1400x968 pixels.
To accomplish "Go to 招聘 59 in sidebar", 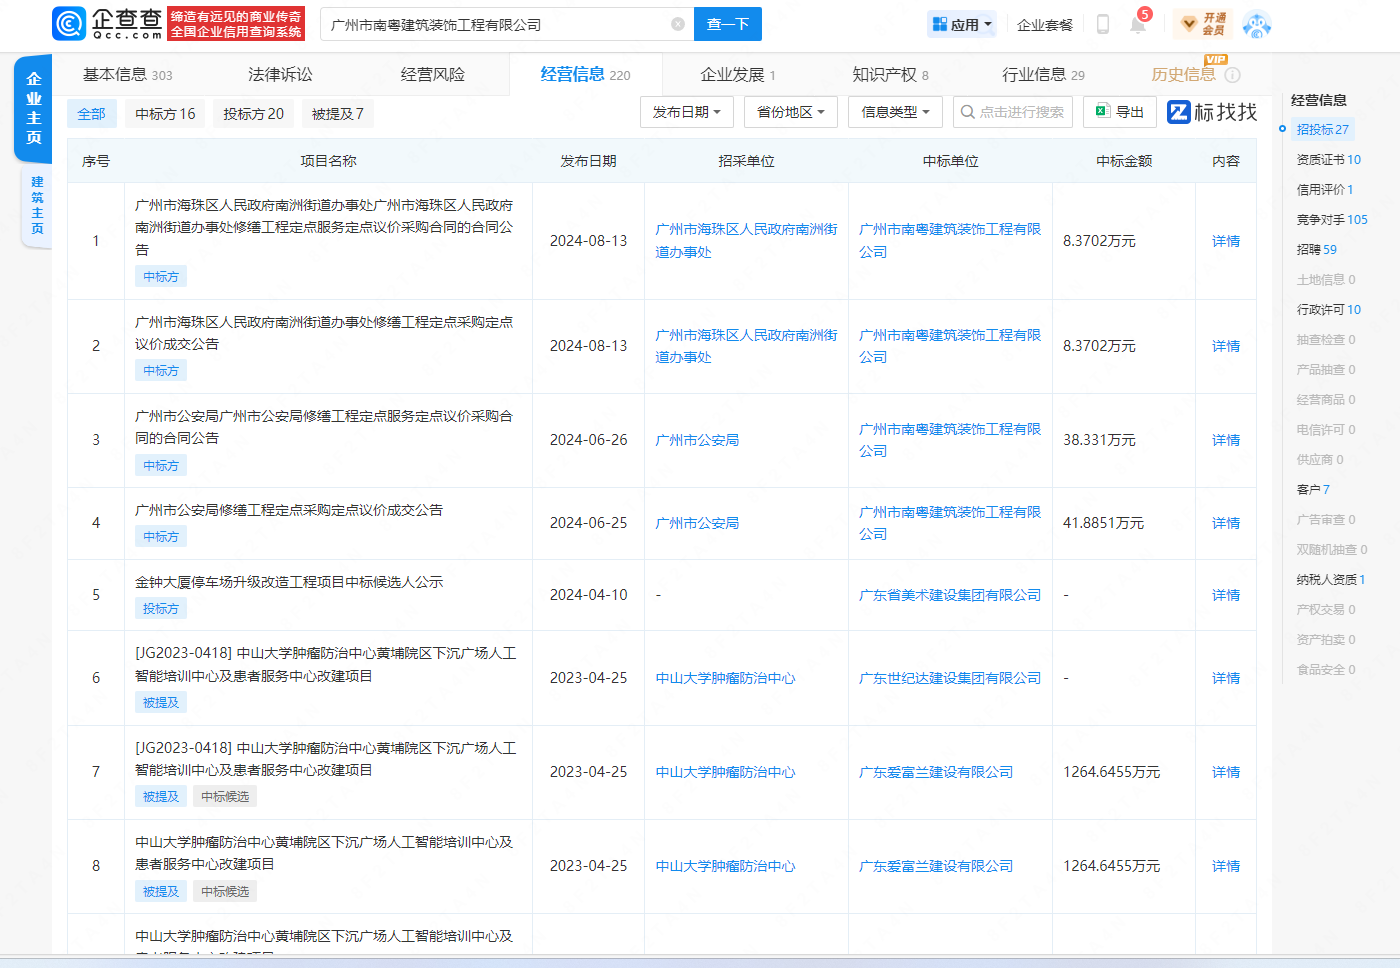I will pyautogui.click(x=1316, y=250).
